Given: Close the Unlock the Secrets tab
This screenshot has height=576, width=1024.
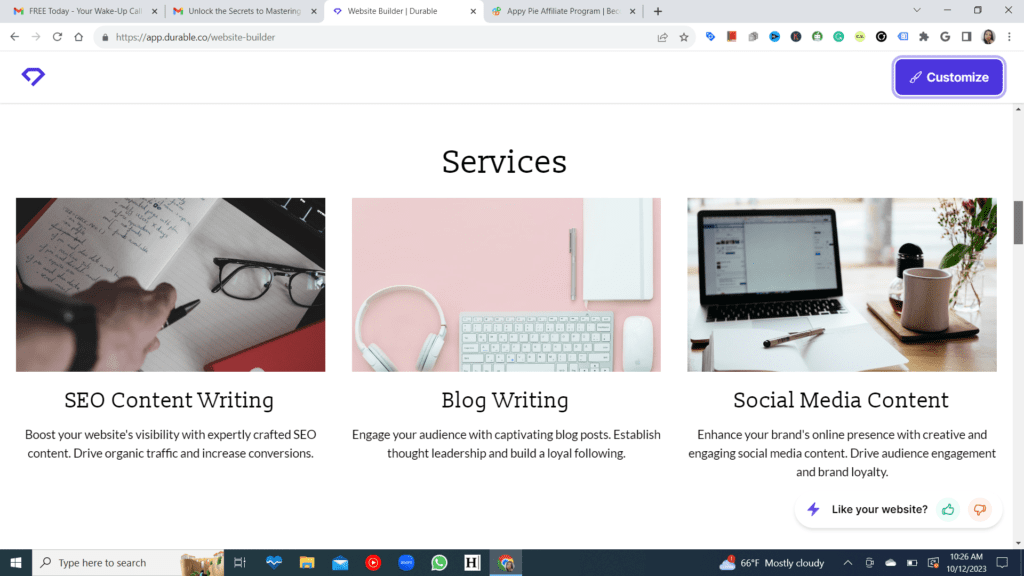Looking at the screenshot, I should (x=313, y=11).
